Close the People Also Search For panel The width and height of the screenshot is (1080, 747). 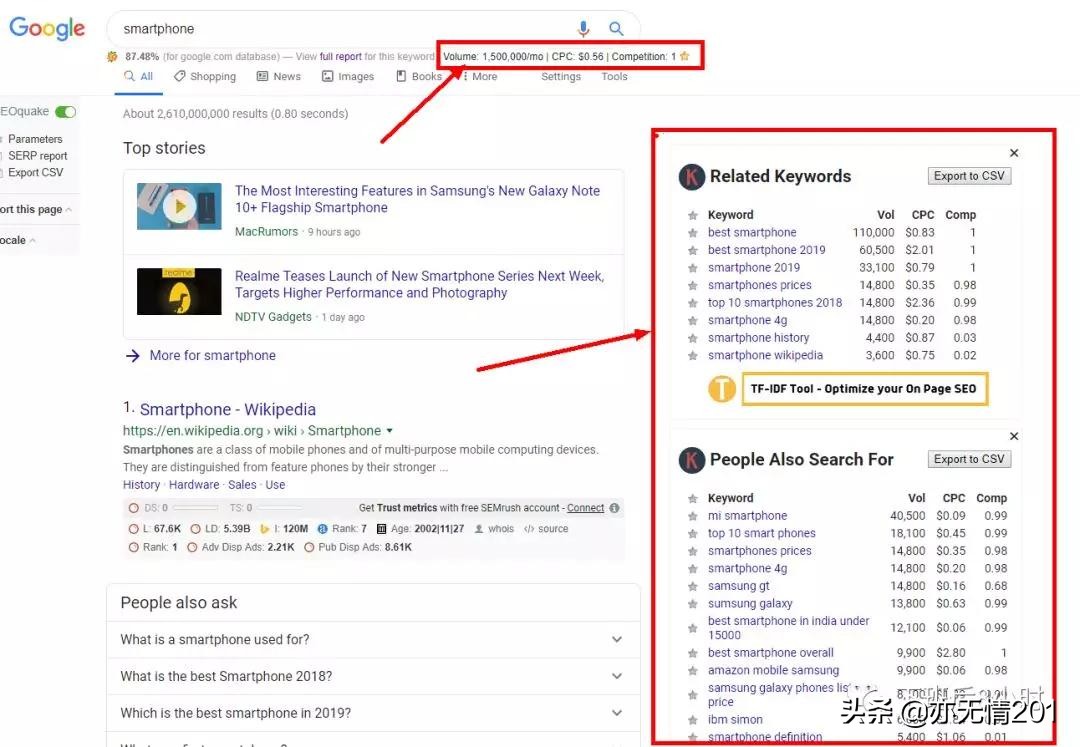[1014, 436]
